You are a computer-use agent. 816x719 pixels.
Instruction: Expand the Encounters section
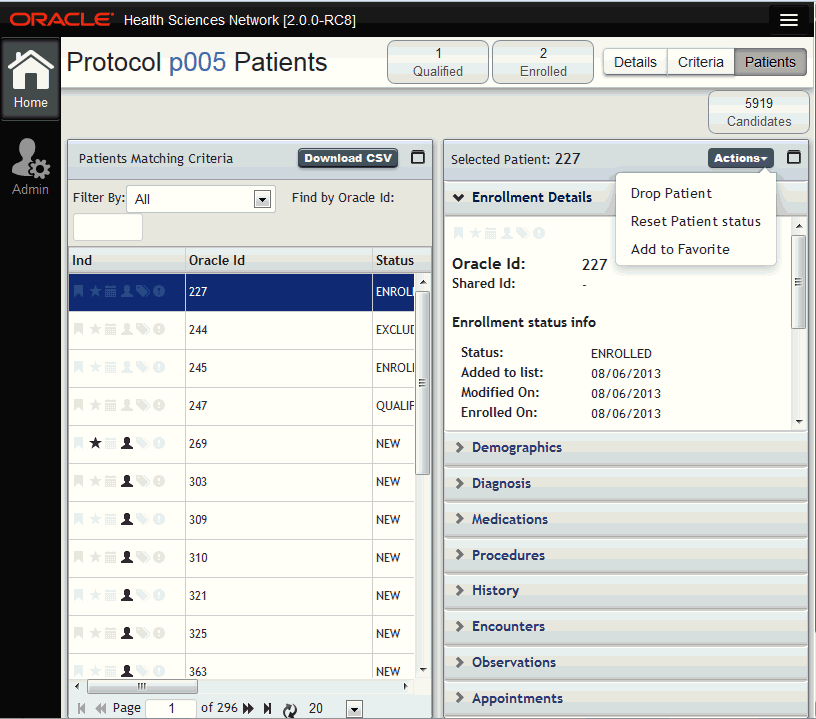[460, 626]
